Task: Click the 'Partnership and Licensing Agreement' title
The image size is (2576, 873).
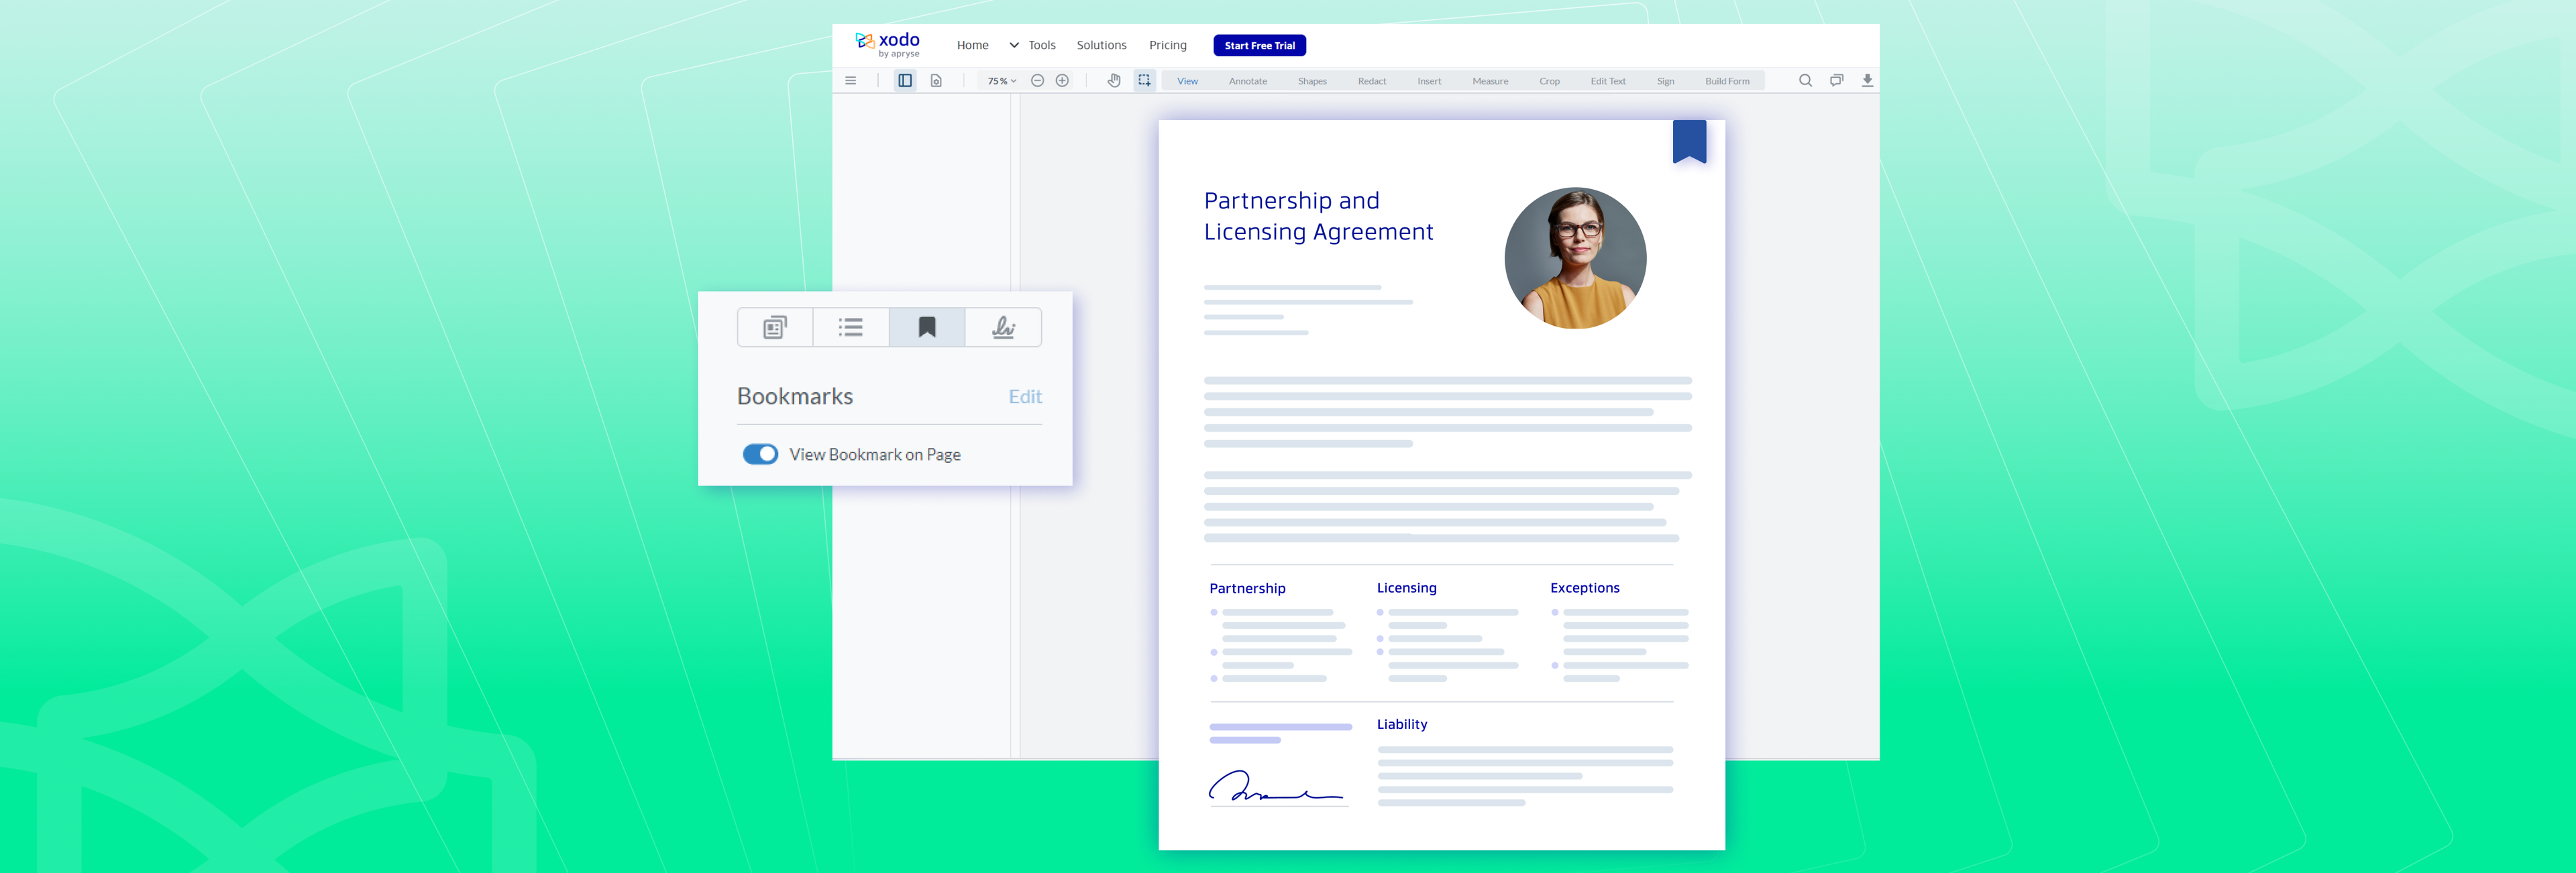Action: 1318,216
